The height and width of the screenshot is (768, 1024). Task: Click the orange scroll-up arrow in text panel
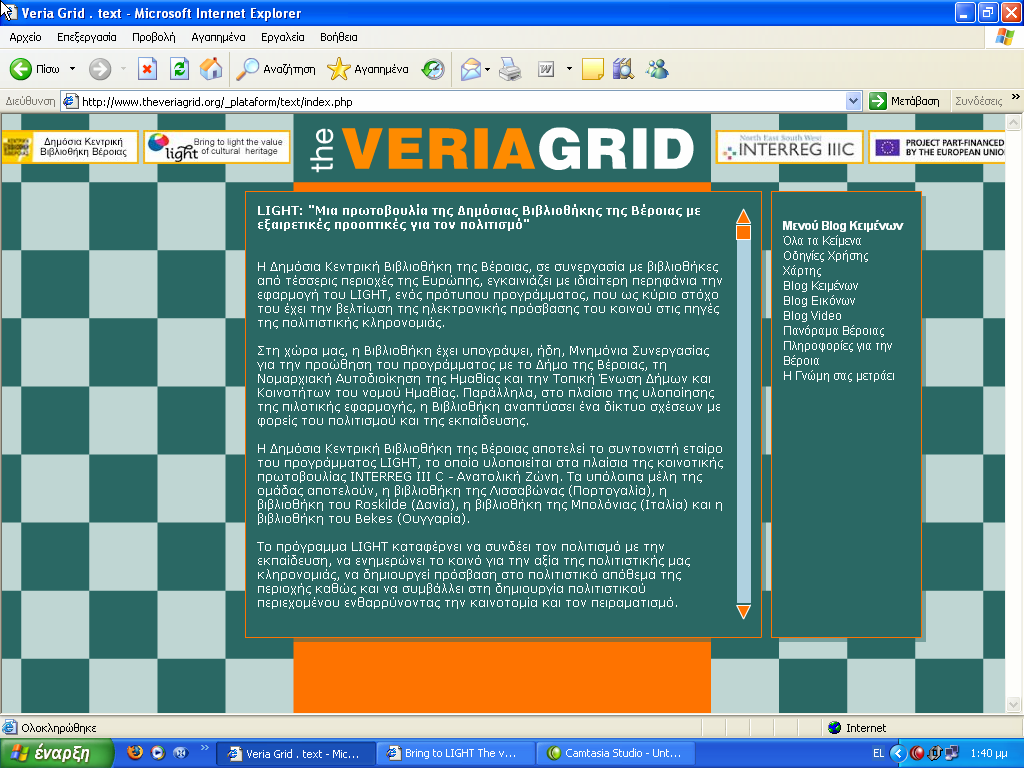click(743, 216)
